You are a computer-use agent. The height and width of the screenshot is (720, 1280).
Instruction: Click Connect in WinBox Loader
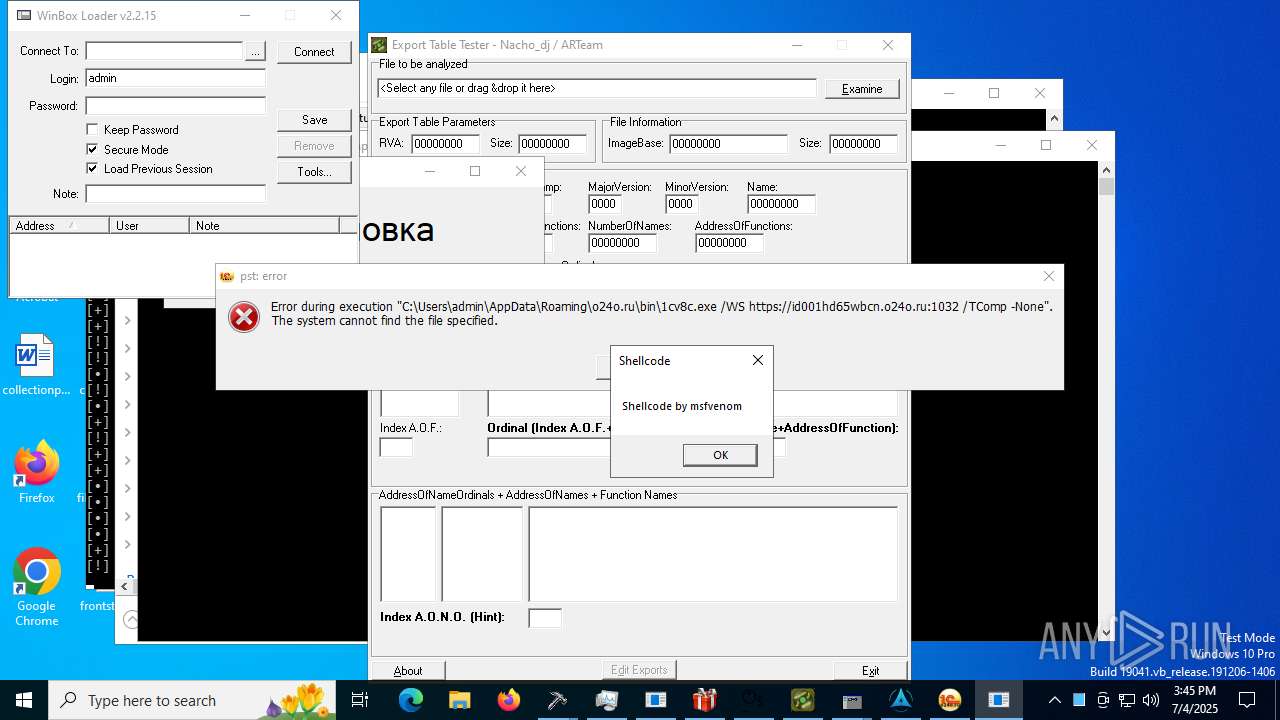[x=314, y=52]
